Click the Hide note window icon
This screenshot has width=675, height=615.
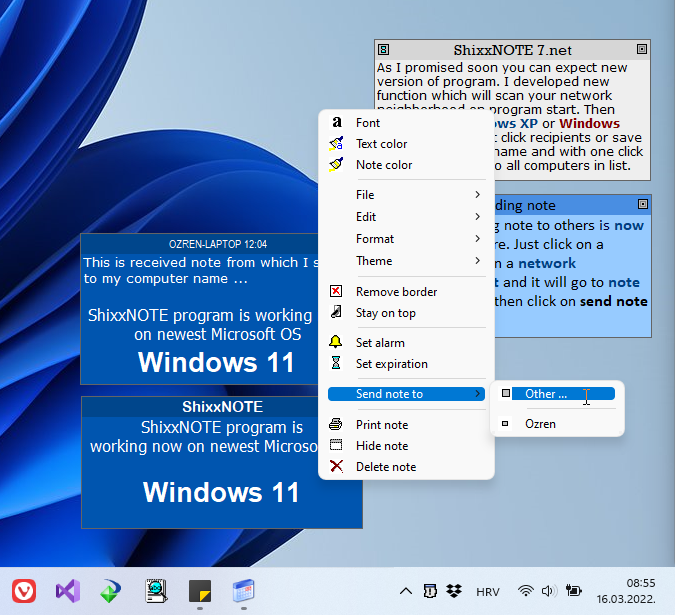336,445
